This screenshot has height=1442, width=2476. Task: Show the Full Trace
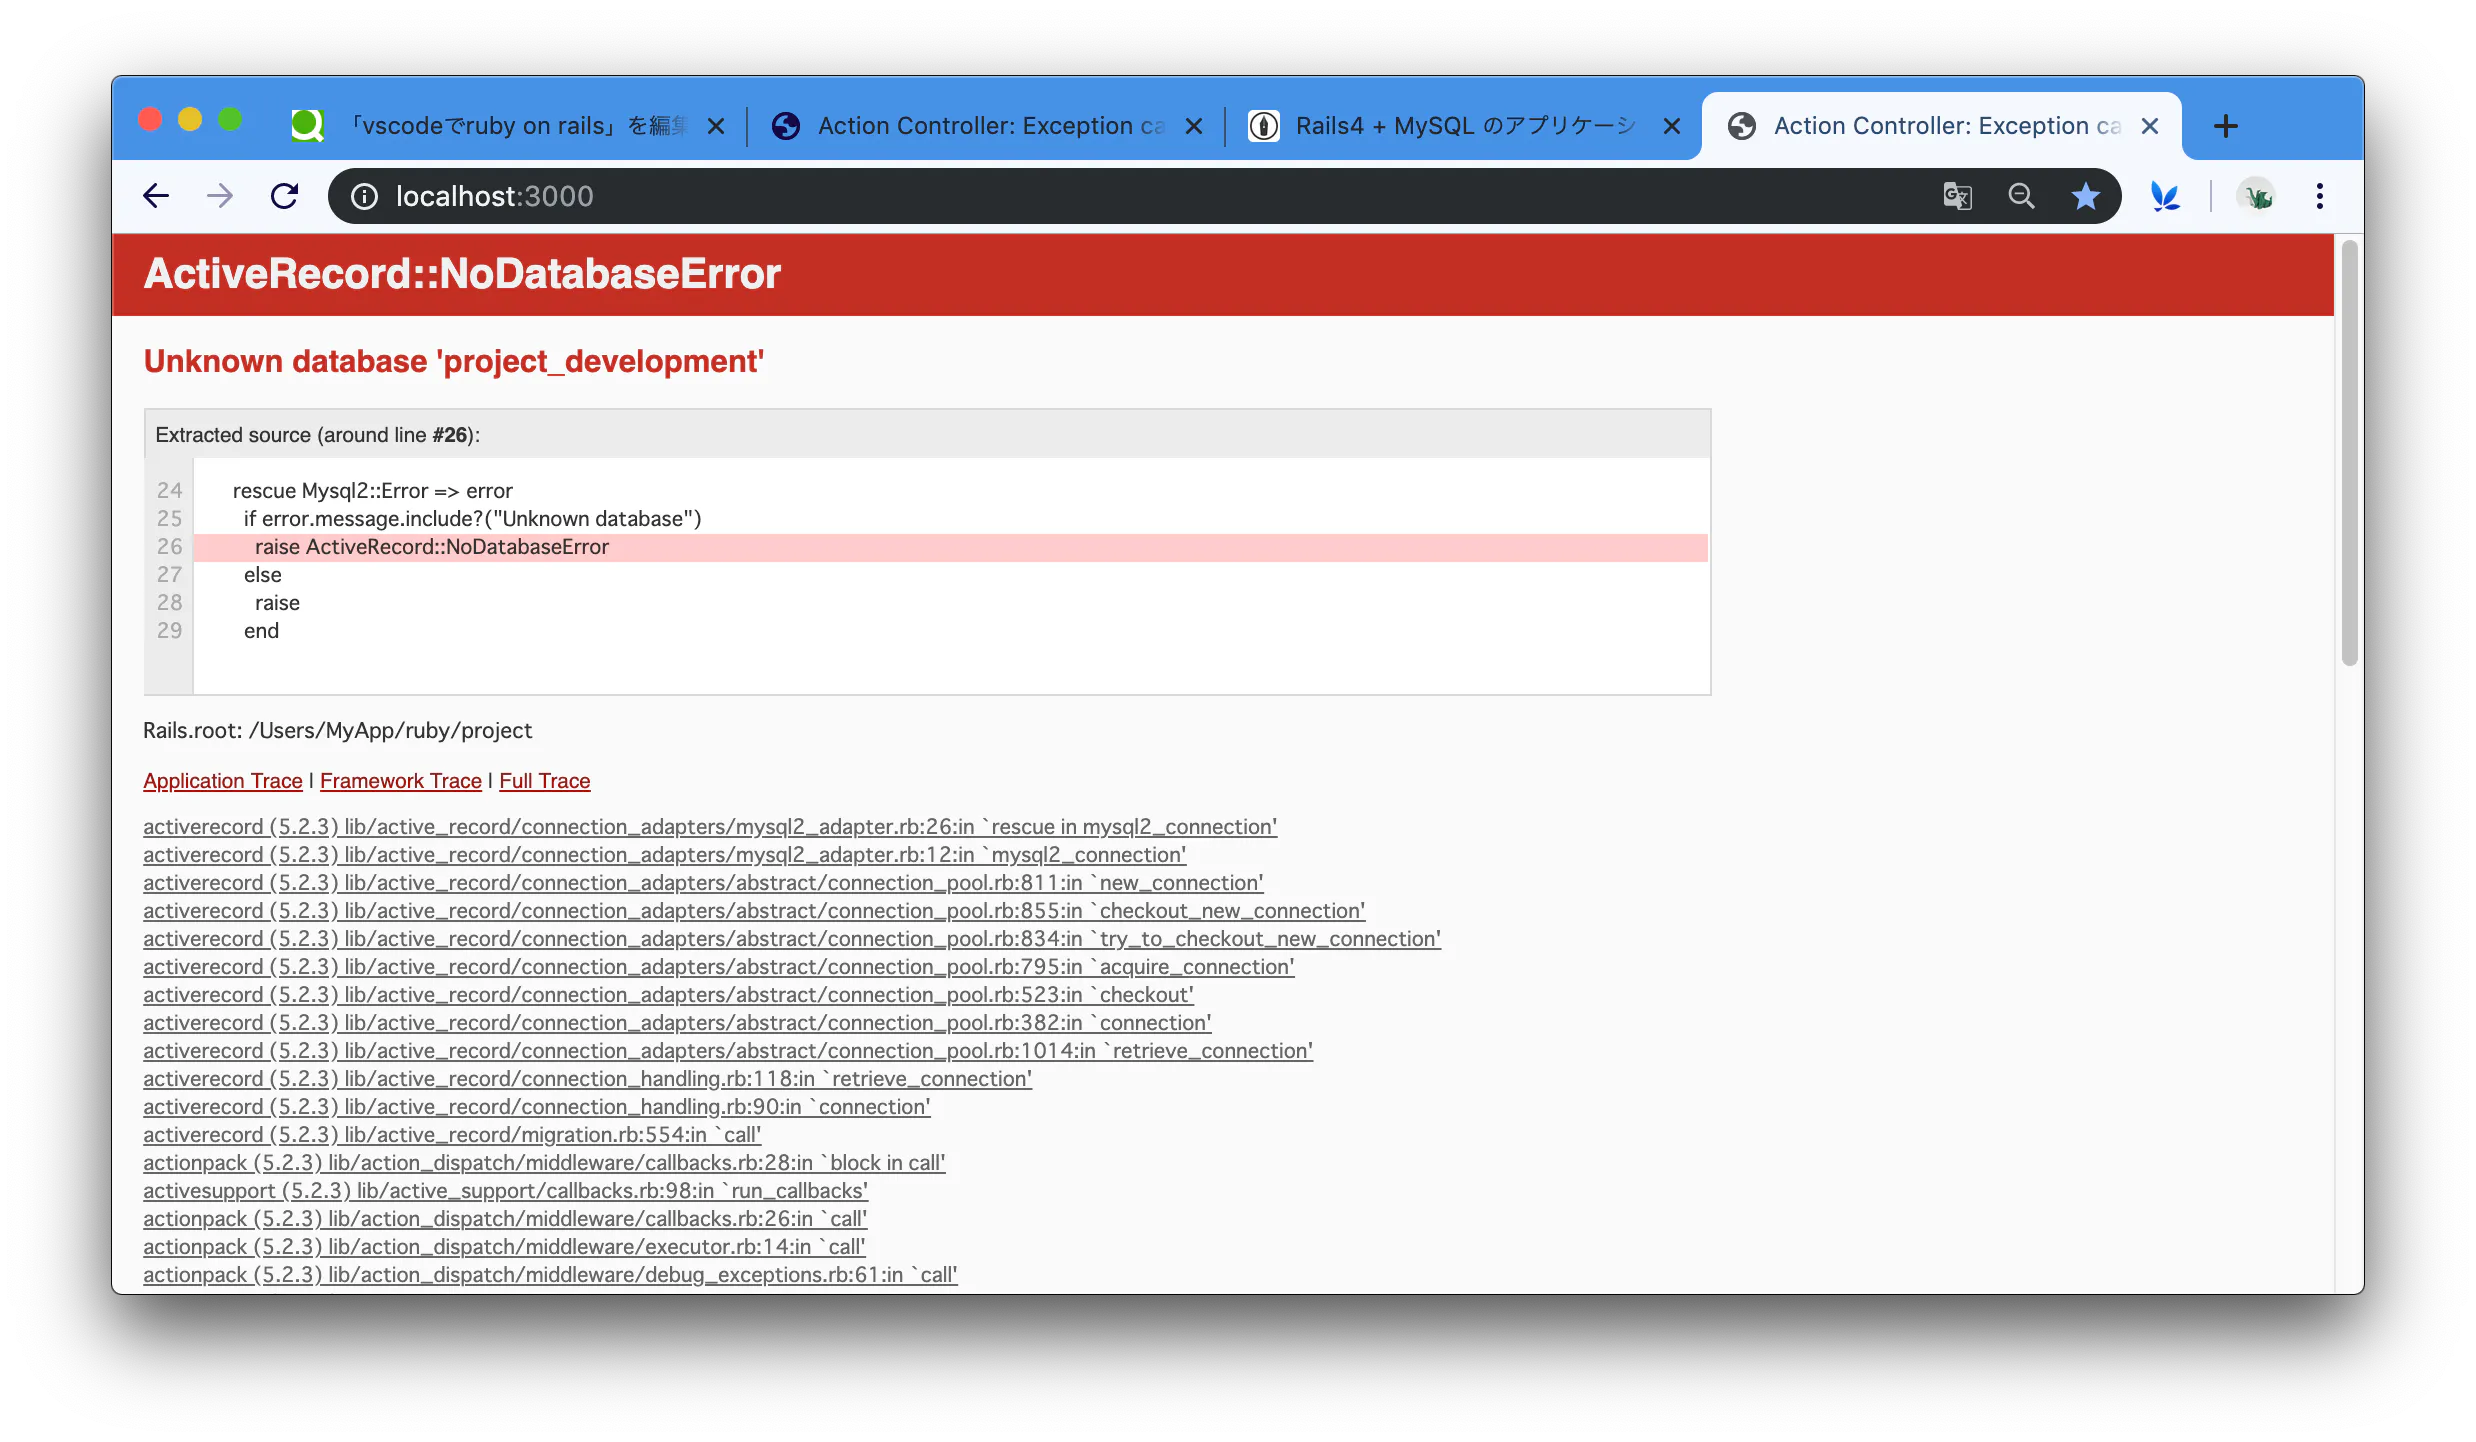(544, 781)
